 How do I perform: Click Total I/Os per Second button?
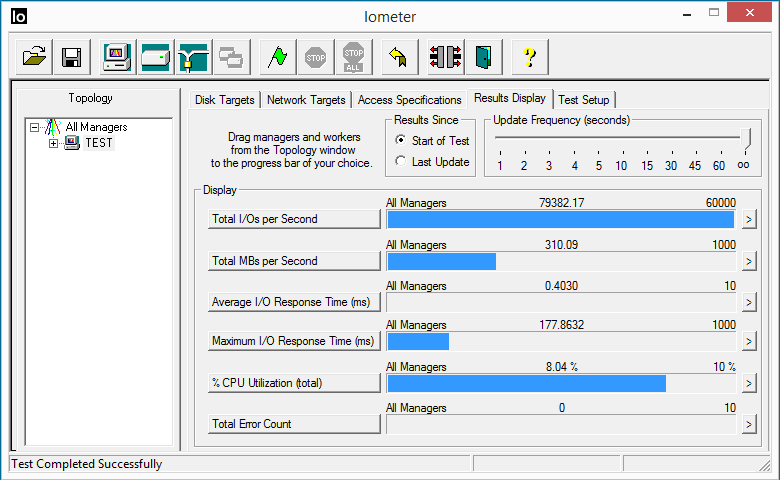click(294, 219)
